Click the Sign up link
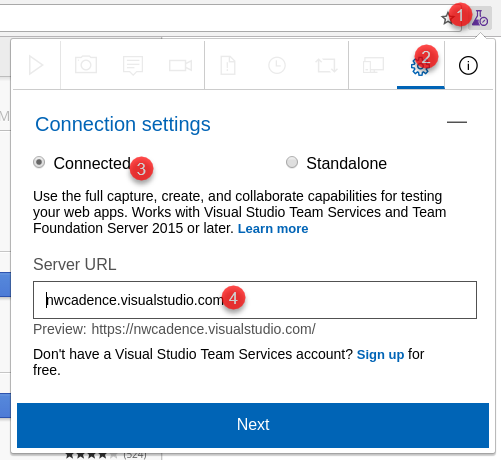The width and height of the screenshot is (501, 460). (380, 355)
